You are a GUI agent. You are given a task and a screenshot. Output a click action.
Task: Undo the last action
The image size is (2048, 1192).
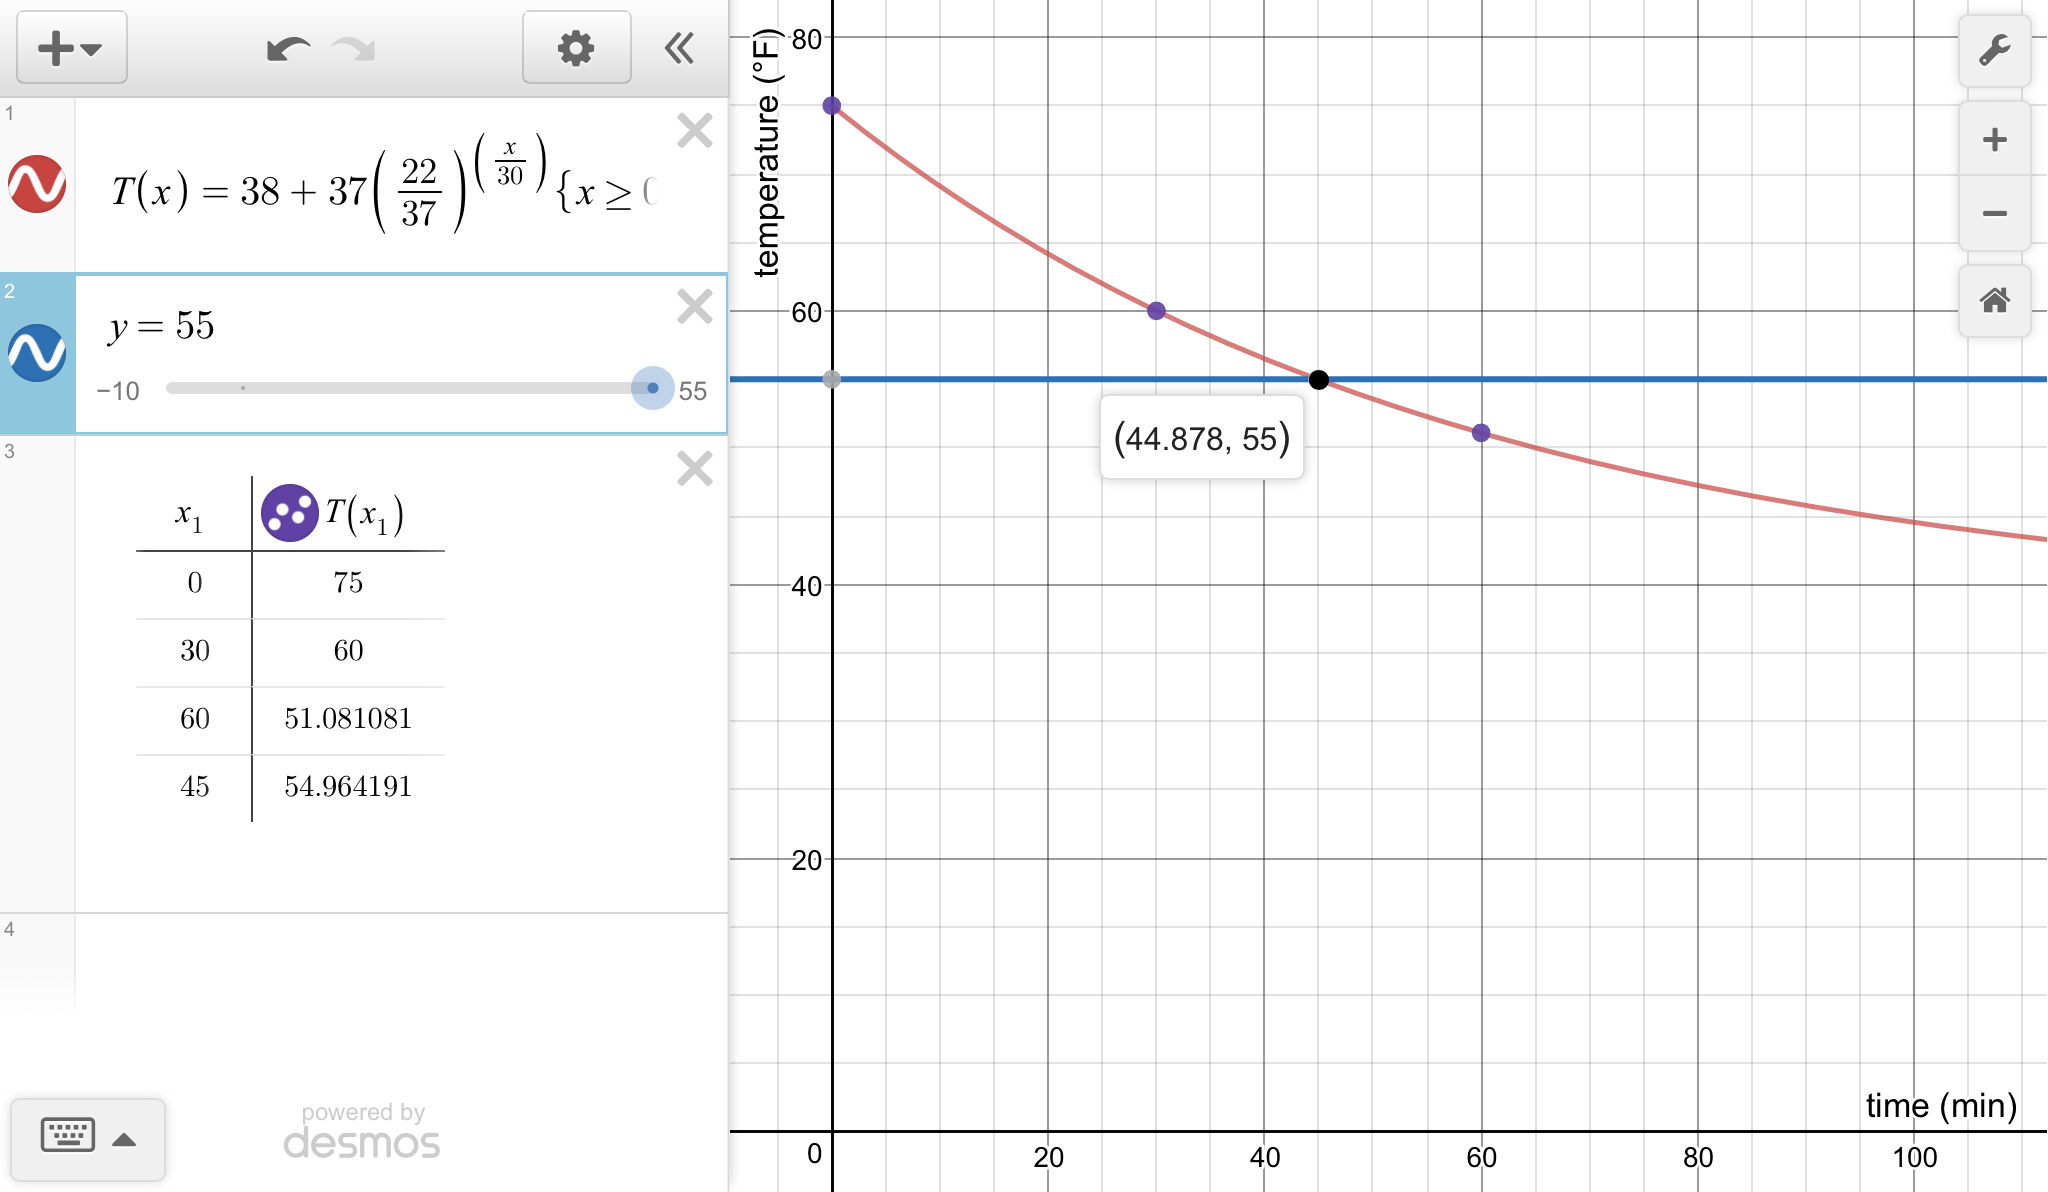(288, 48)
